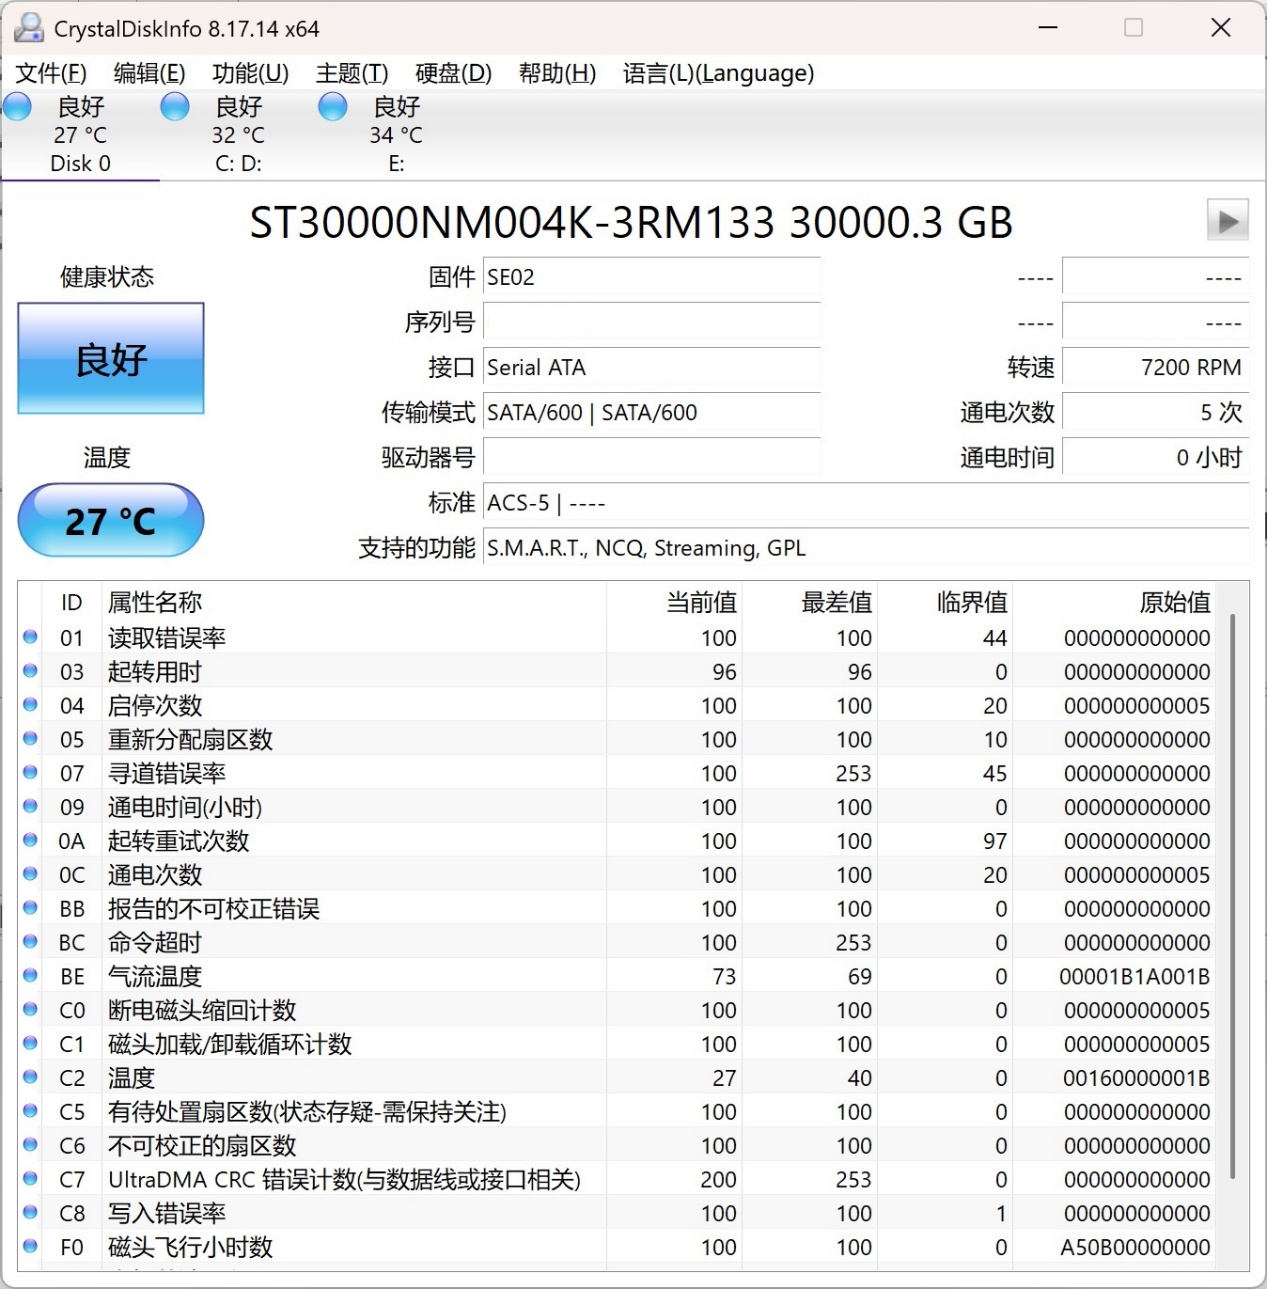Click the 固件 field showing SE02
Image resolution: width=1267 pixels, height=1289 pixels.
tap(652, 277)
